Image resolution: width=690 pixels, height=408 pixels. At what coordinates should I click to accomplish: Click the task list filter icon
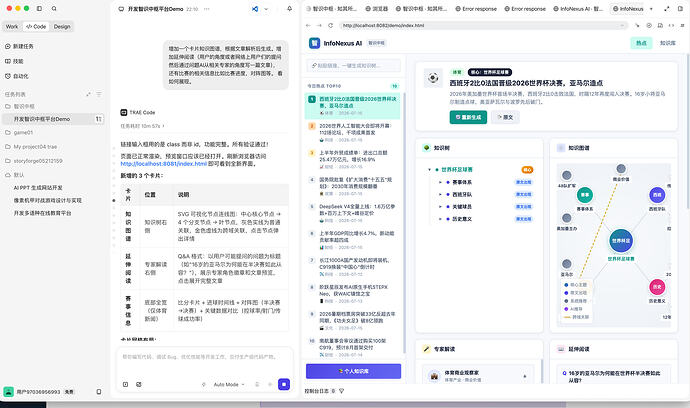click(x=99, y=94)
